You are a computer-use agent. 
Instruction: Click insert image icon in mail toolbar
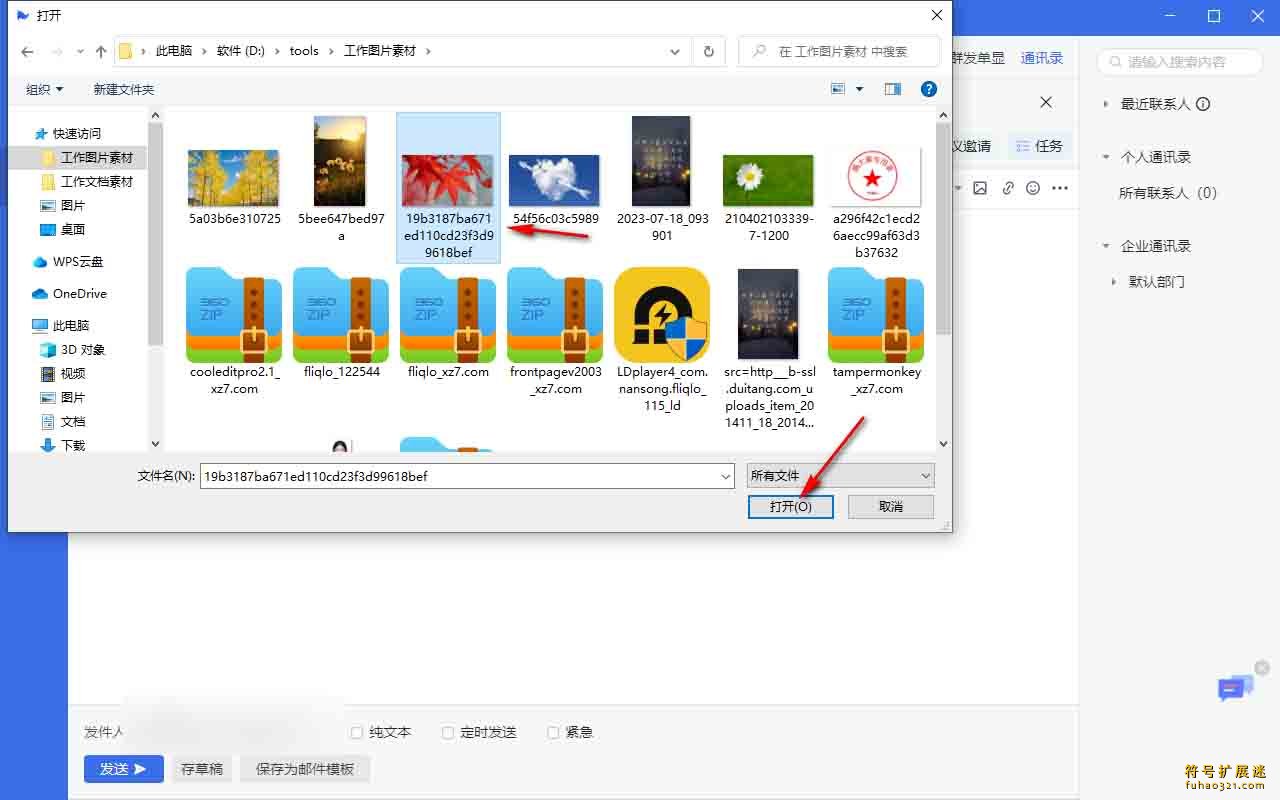980,188
